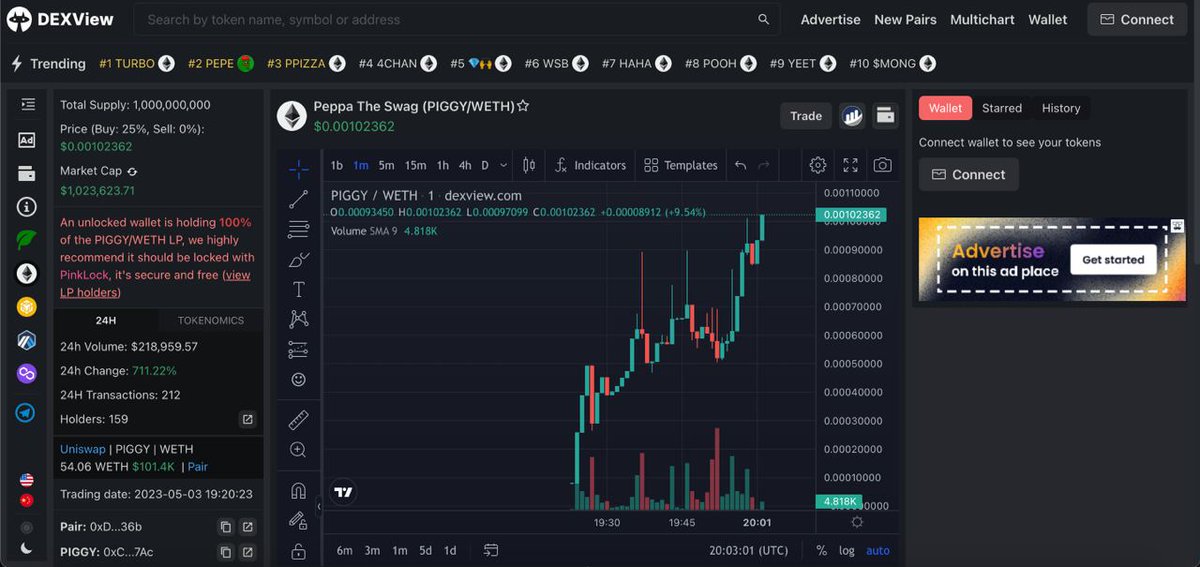Viewport: 1200px width, 567px height.
Task: Select the brush drawing tool
Action: [298, 260]
